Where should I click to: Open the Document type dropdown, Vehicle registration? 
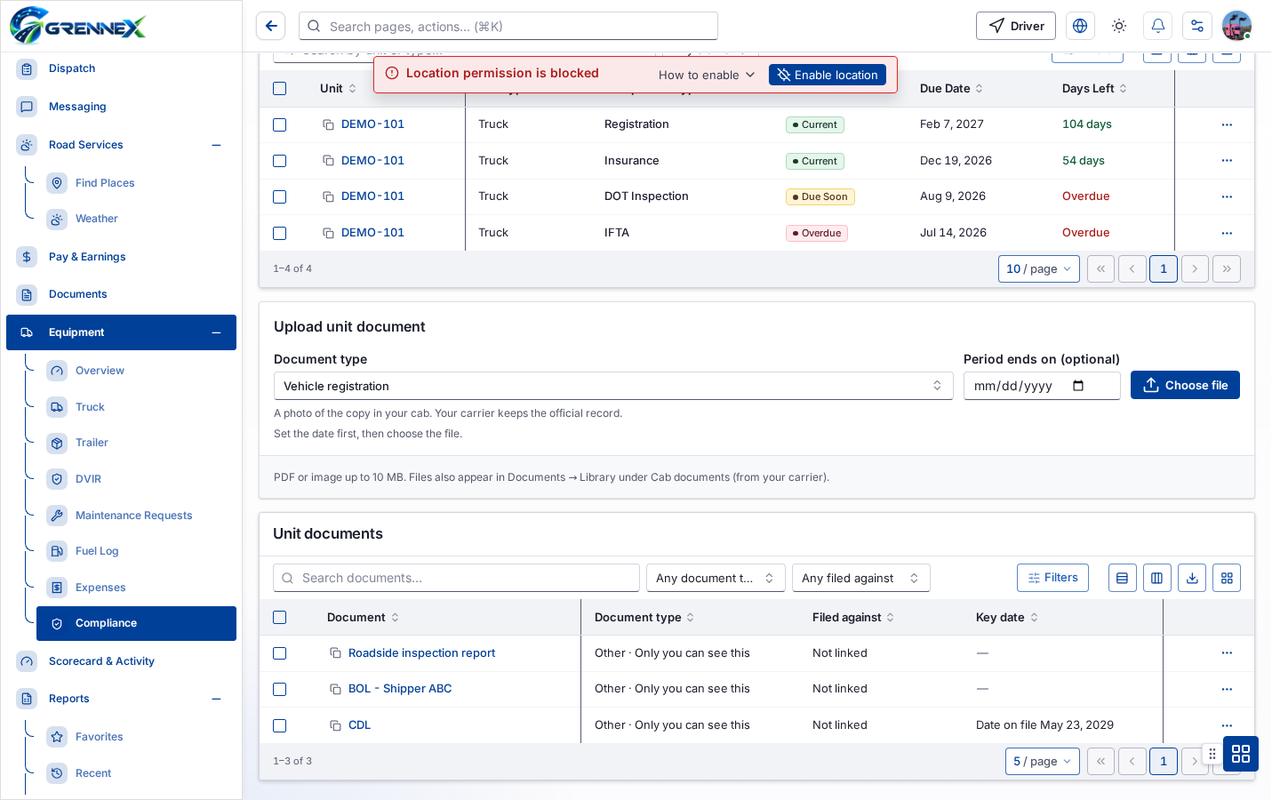tap(613, 386)
